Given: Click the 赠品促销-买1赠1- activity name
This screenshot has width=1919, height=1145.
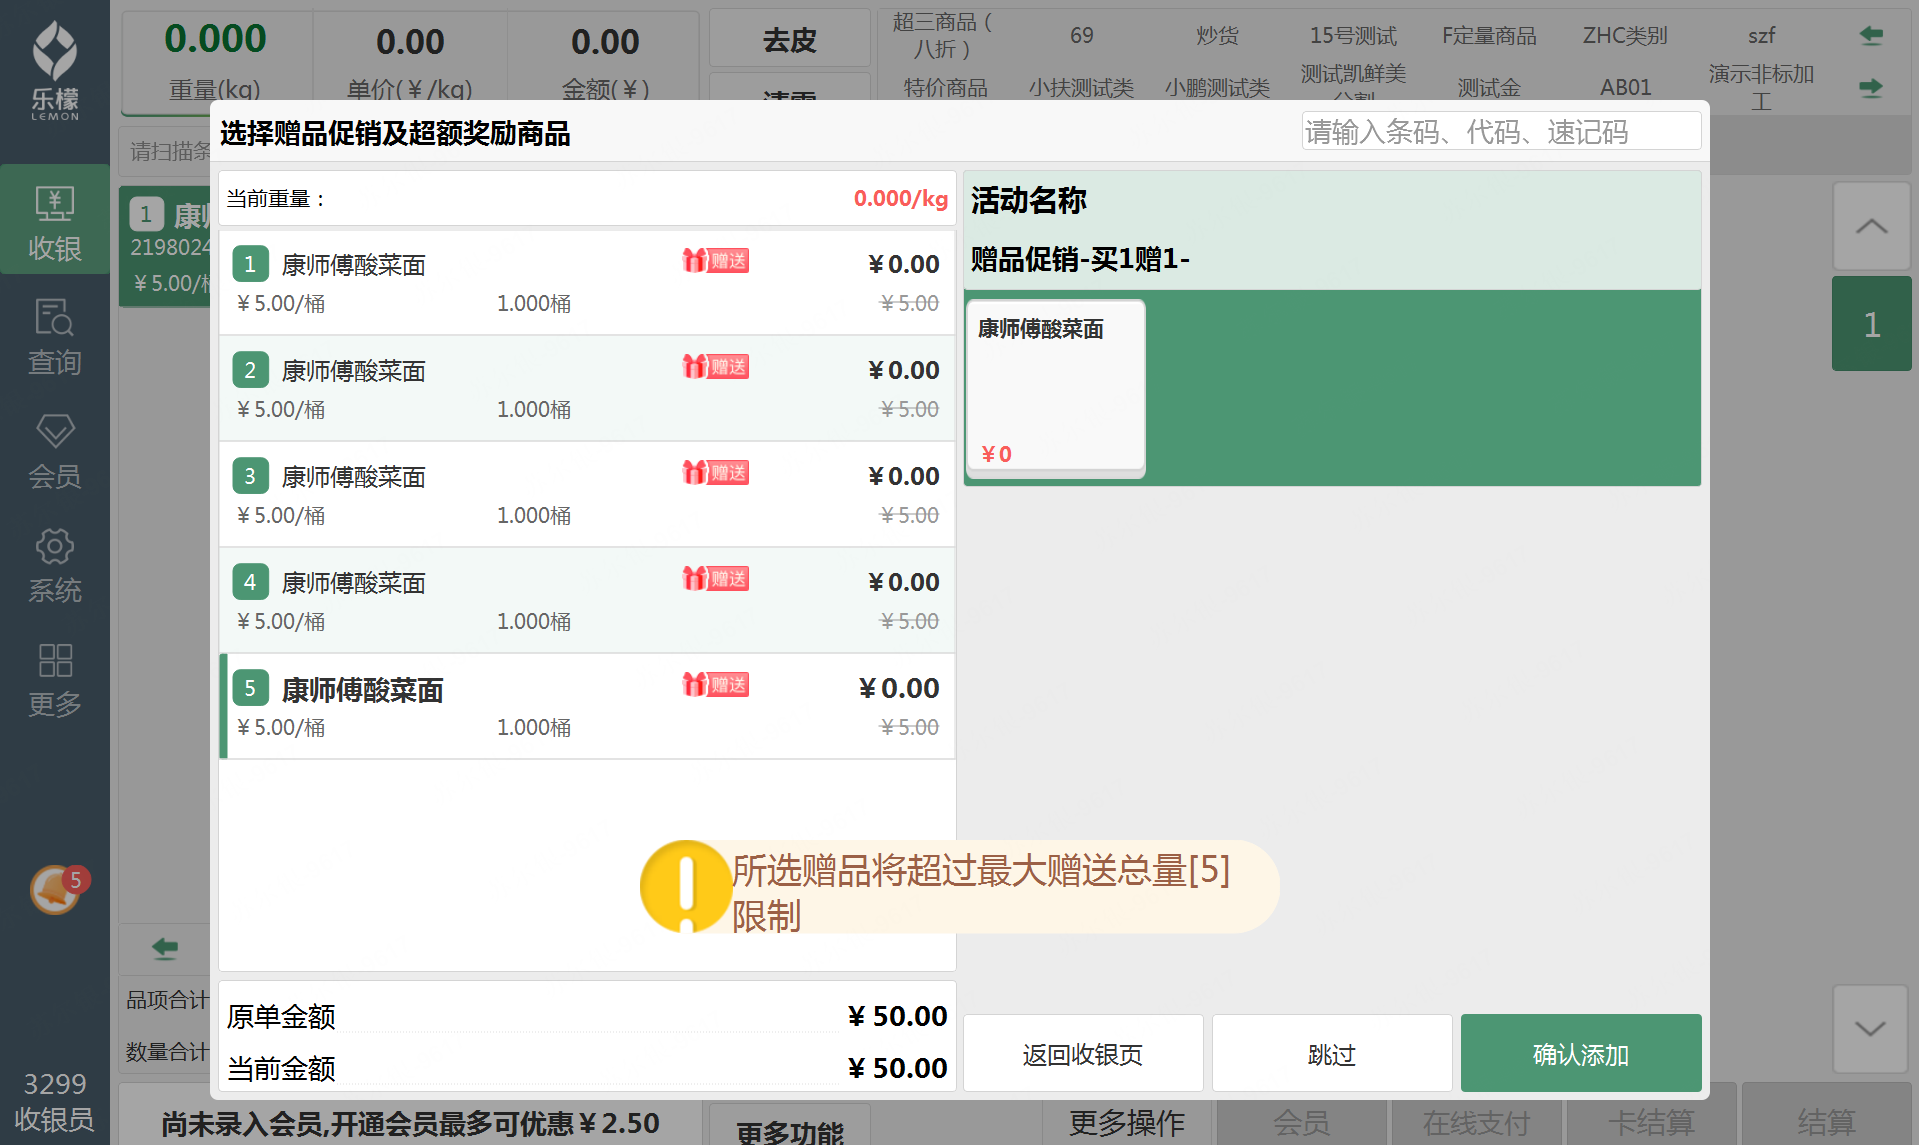Looking at the screenshot, I should (1080, 259).
